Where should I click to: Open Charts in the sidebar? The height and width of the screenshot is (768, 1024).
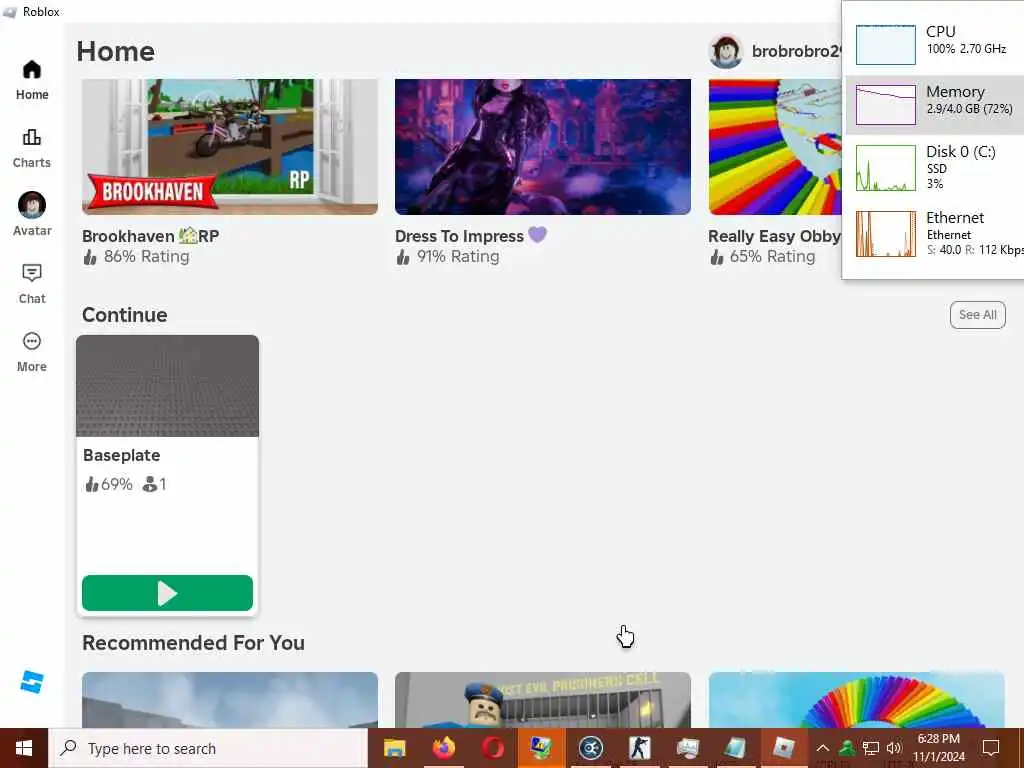pos(32,148)
